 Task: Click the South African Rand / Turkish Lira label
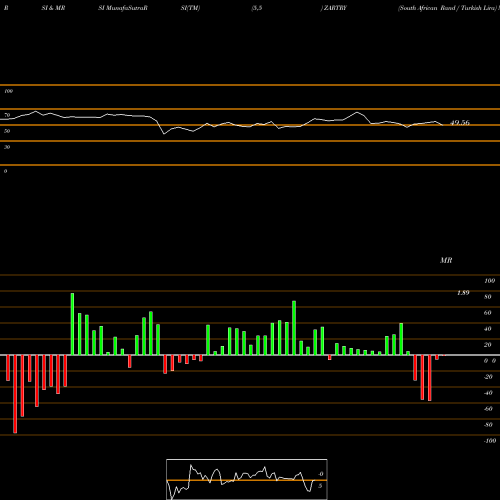coord(447,8)
